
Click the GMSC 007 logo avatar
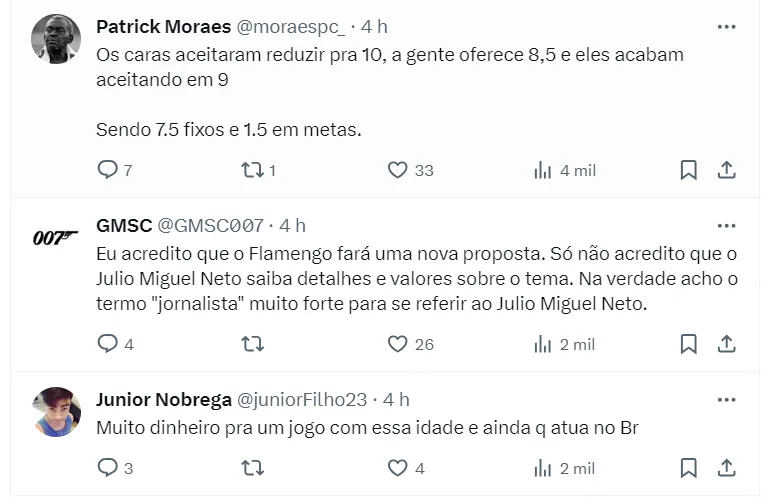(x=56, y=238)
